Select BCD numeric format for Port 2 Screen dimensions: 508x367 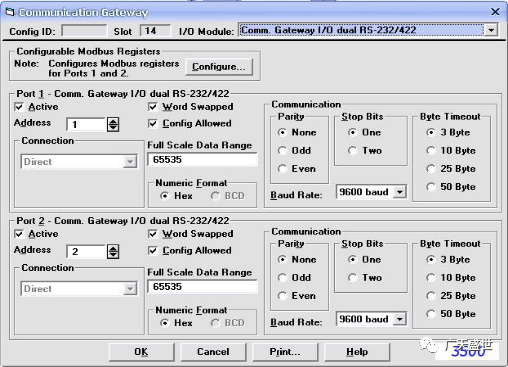pyautogui.click(x=215, y=323)
